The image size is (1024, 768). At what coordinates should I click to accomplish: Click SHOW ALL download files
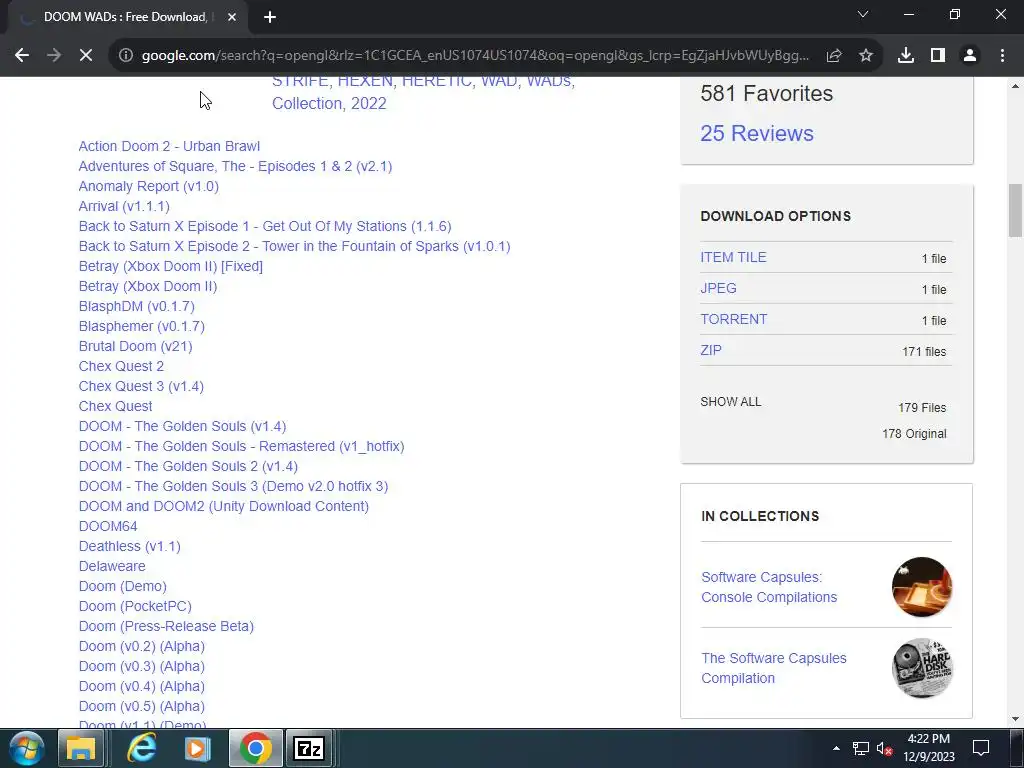731,402
